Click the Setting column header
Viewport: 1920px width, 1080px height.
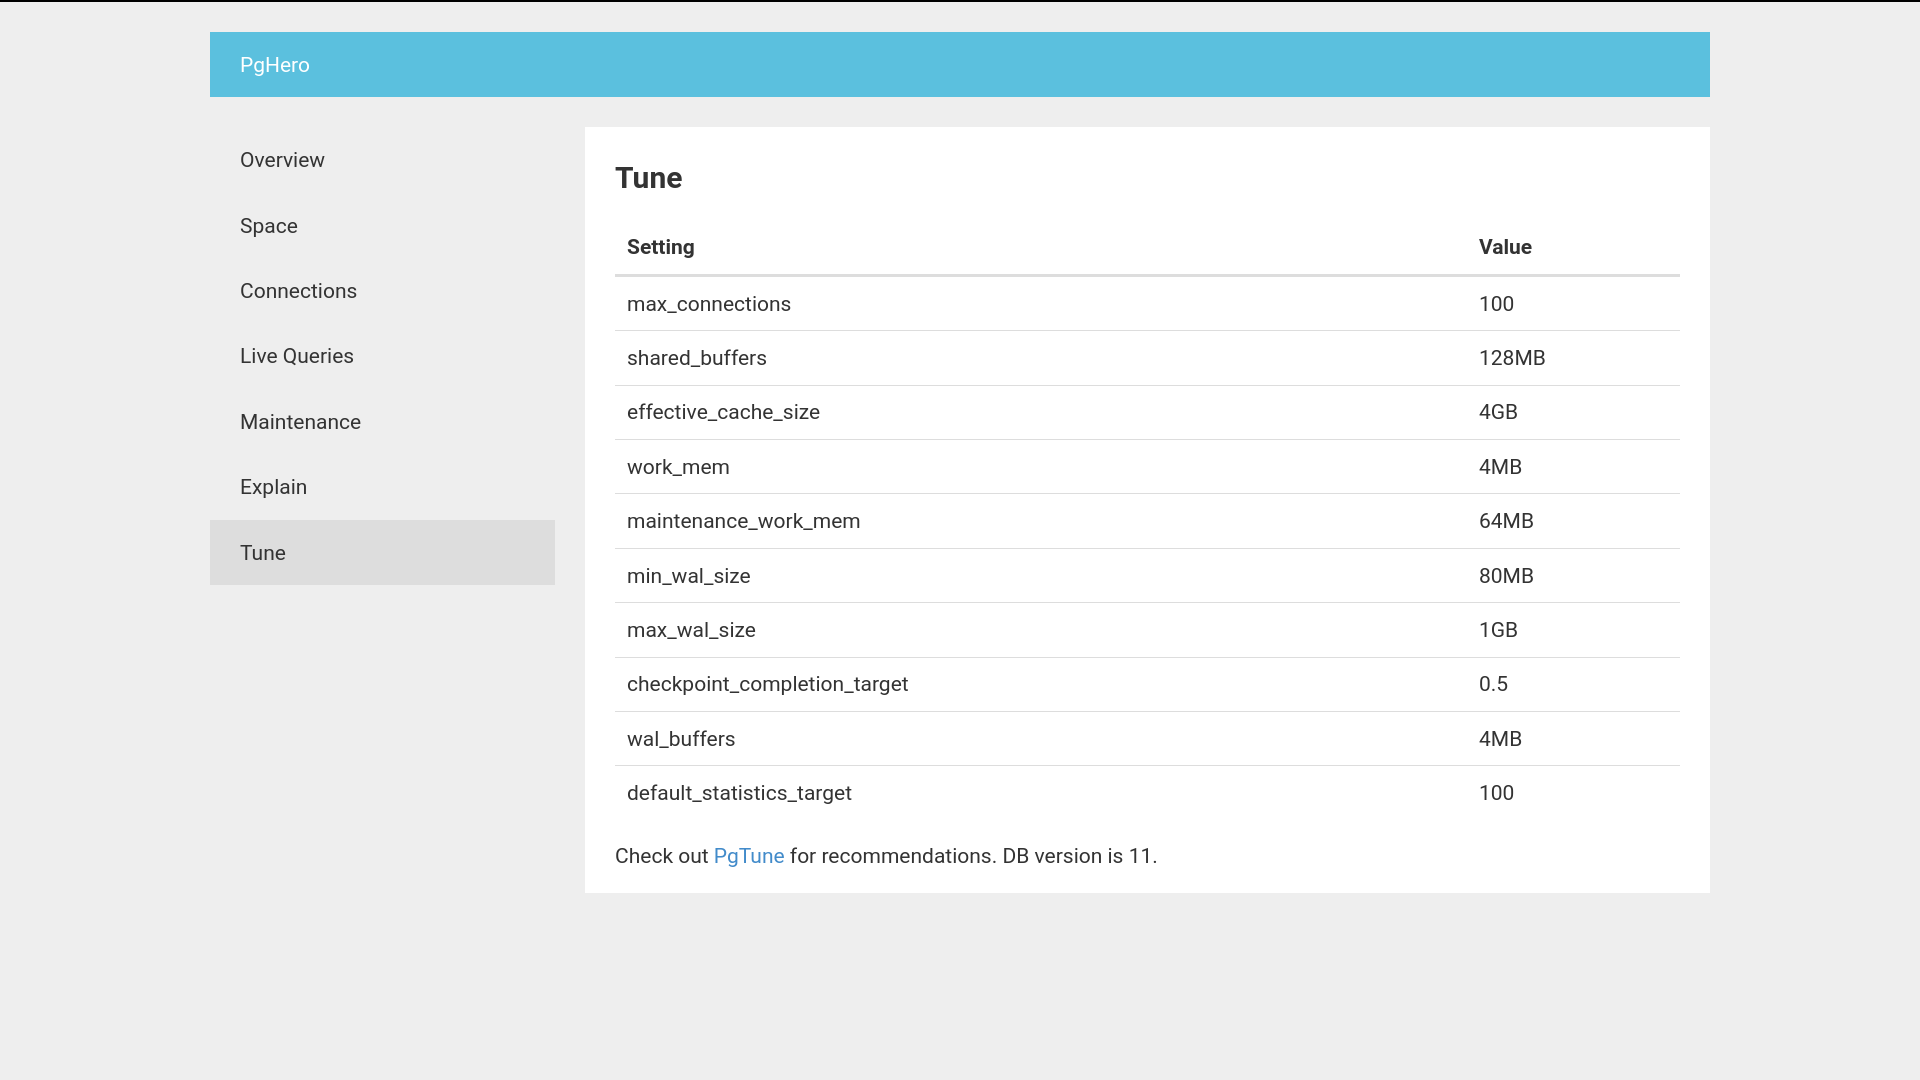660,247
